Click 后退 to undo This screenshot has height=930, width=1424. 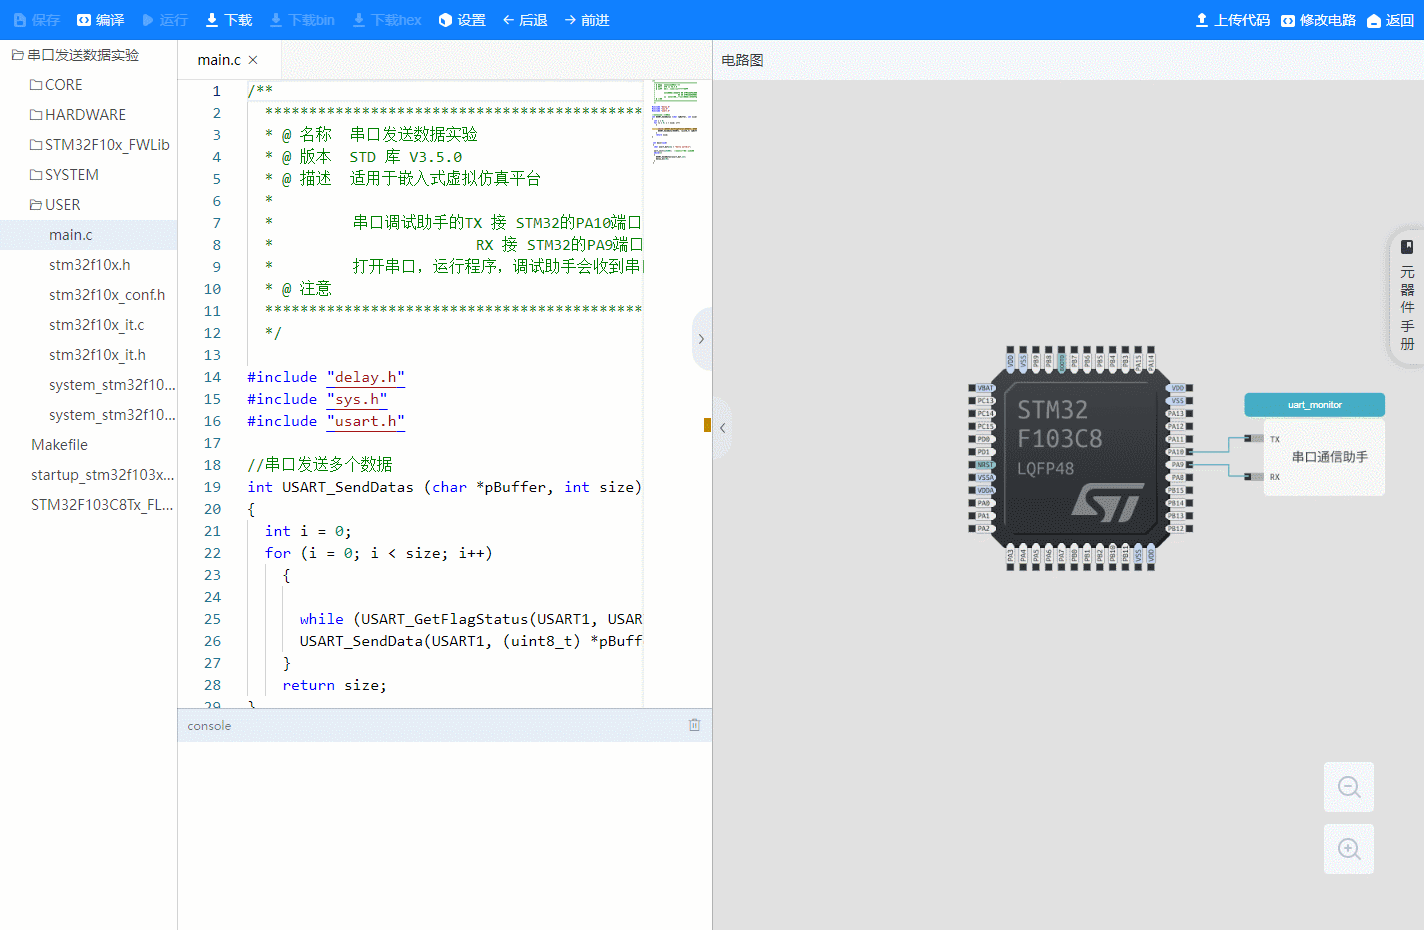(x=525, y=20)
